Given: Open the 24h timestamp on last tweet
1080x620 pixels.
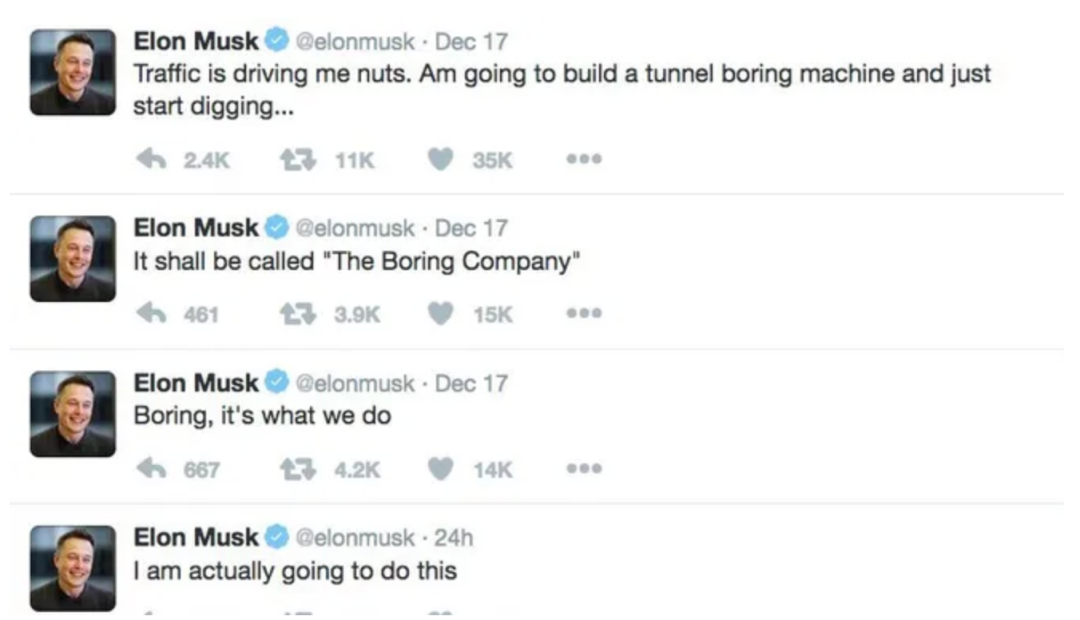Looking at the screenshot, I should pos(454,538).
